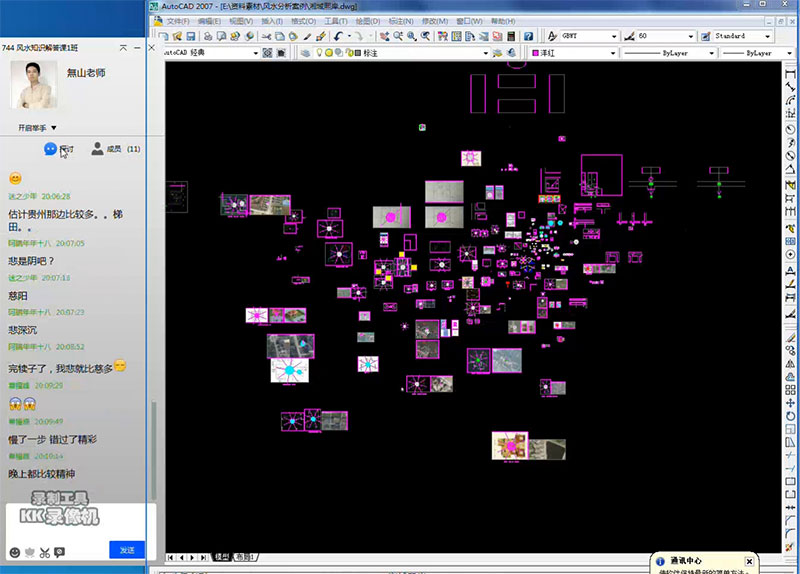Click the Publish icon

click(x=235, y=36)
